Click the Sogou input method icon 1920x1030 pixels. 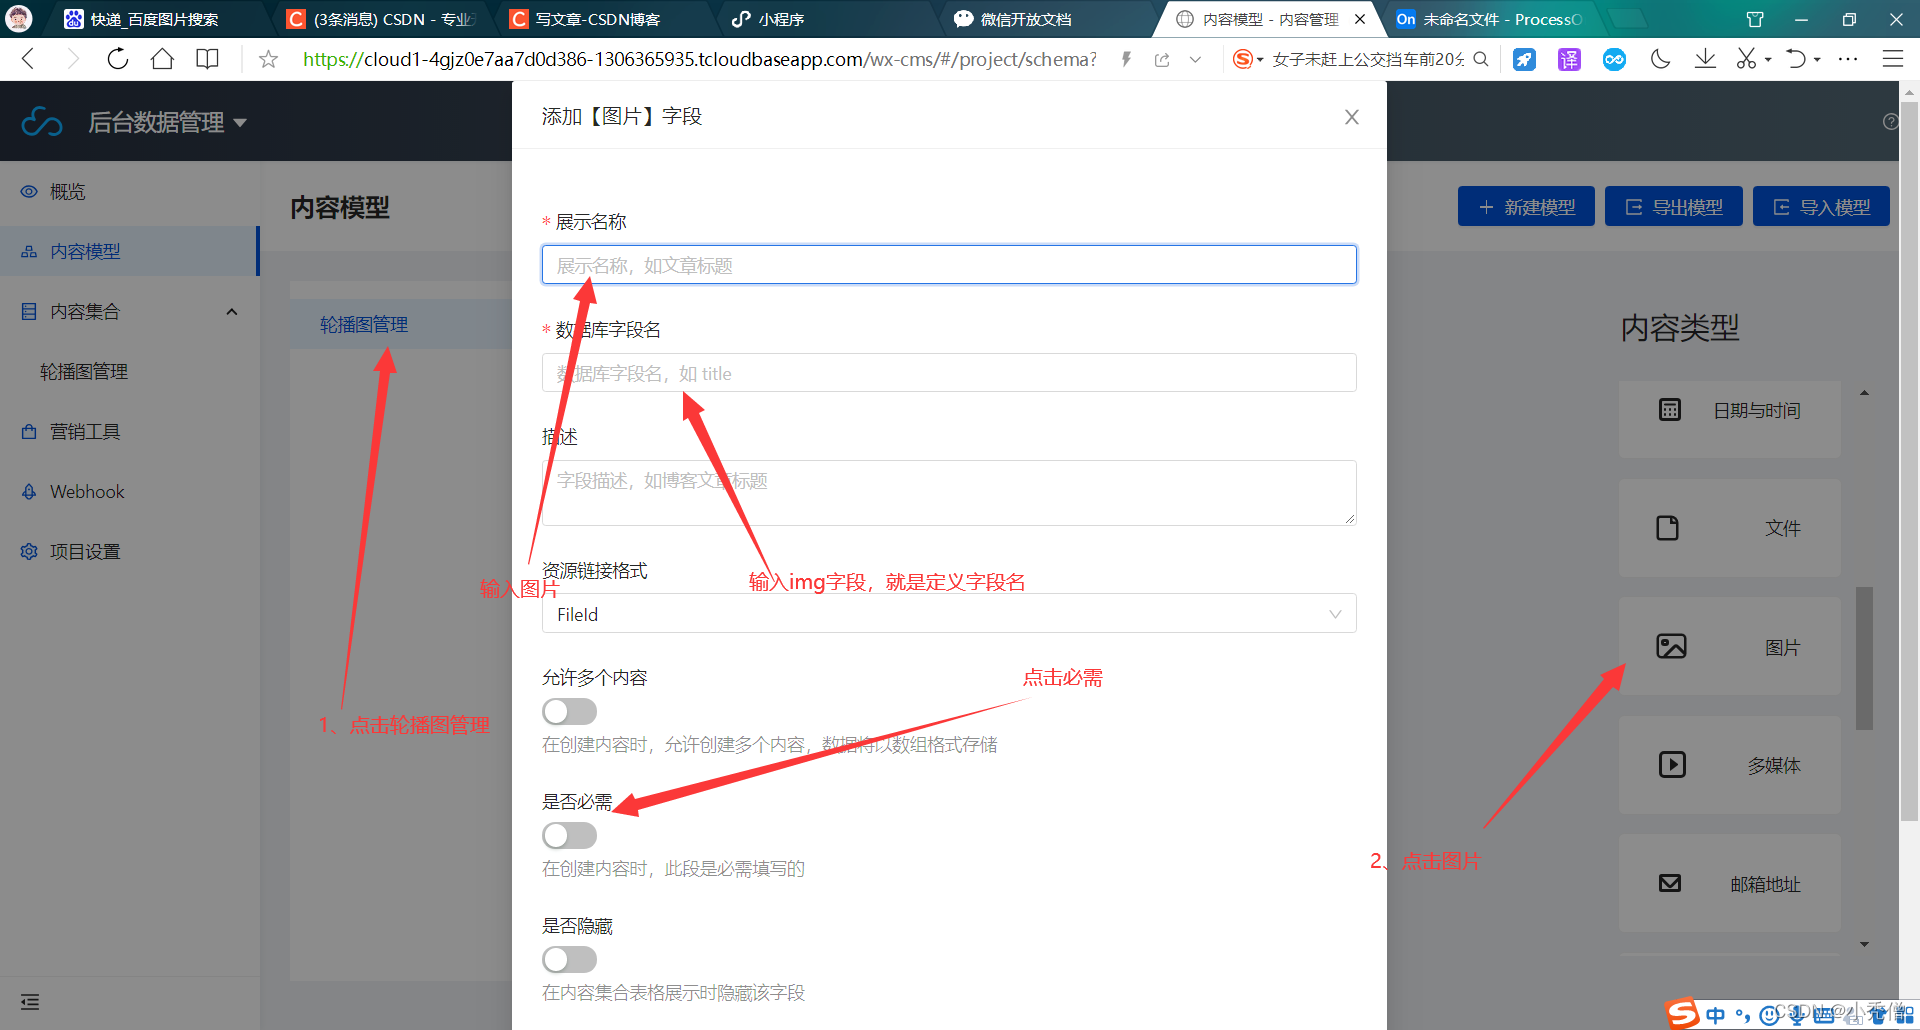coord(1683,1013)
